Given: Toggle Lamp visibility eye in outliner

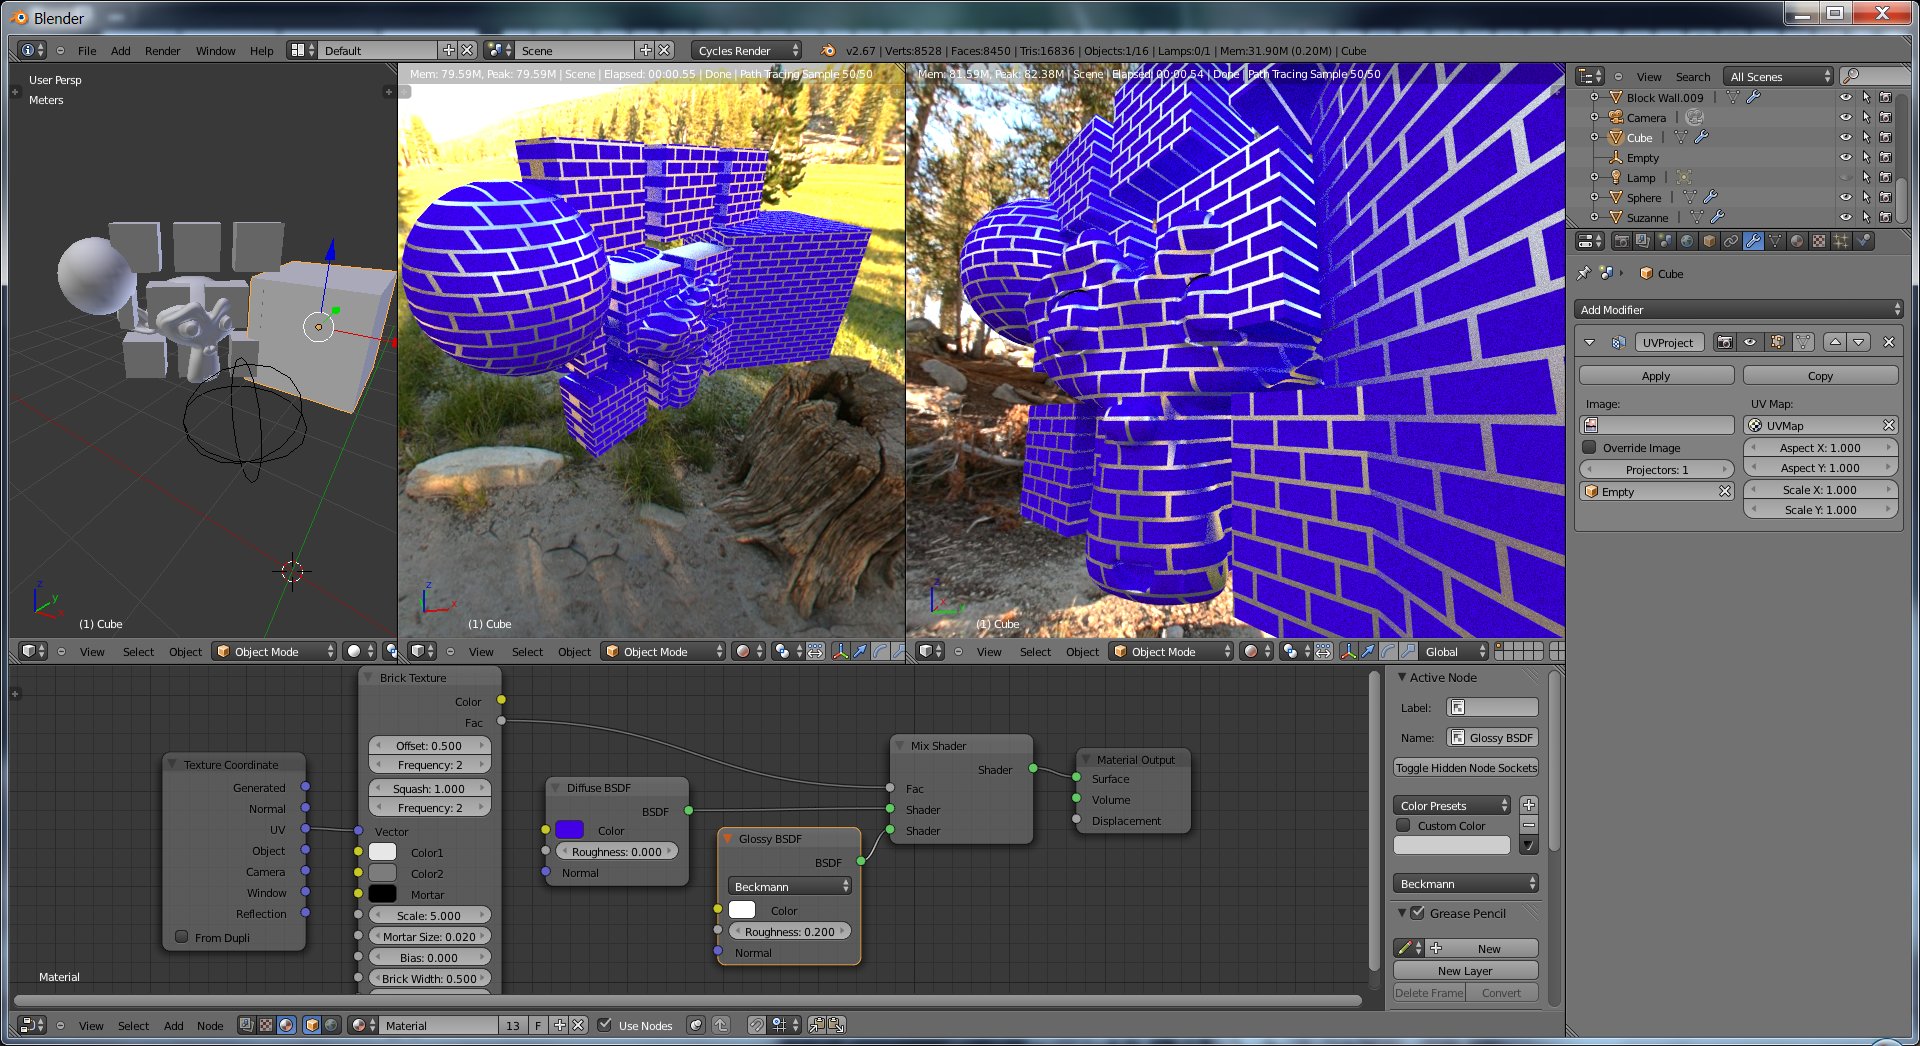Looking at the screenshot, I should coord(1846,177).
